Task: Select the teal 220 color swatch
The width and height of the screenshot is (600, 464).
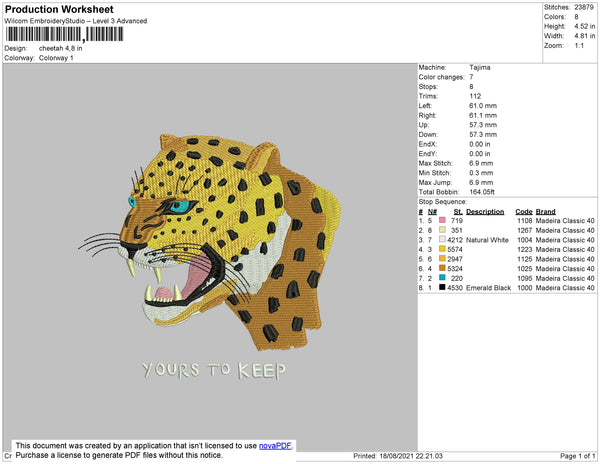Action: point(442,278)
